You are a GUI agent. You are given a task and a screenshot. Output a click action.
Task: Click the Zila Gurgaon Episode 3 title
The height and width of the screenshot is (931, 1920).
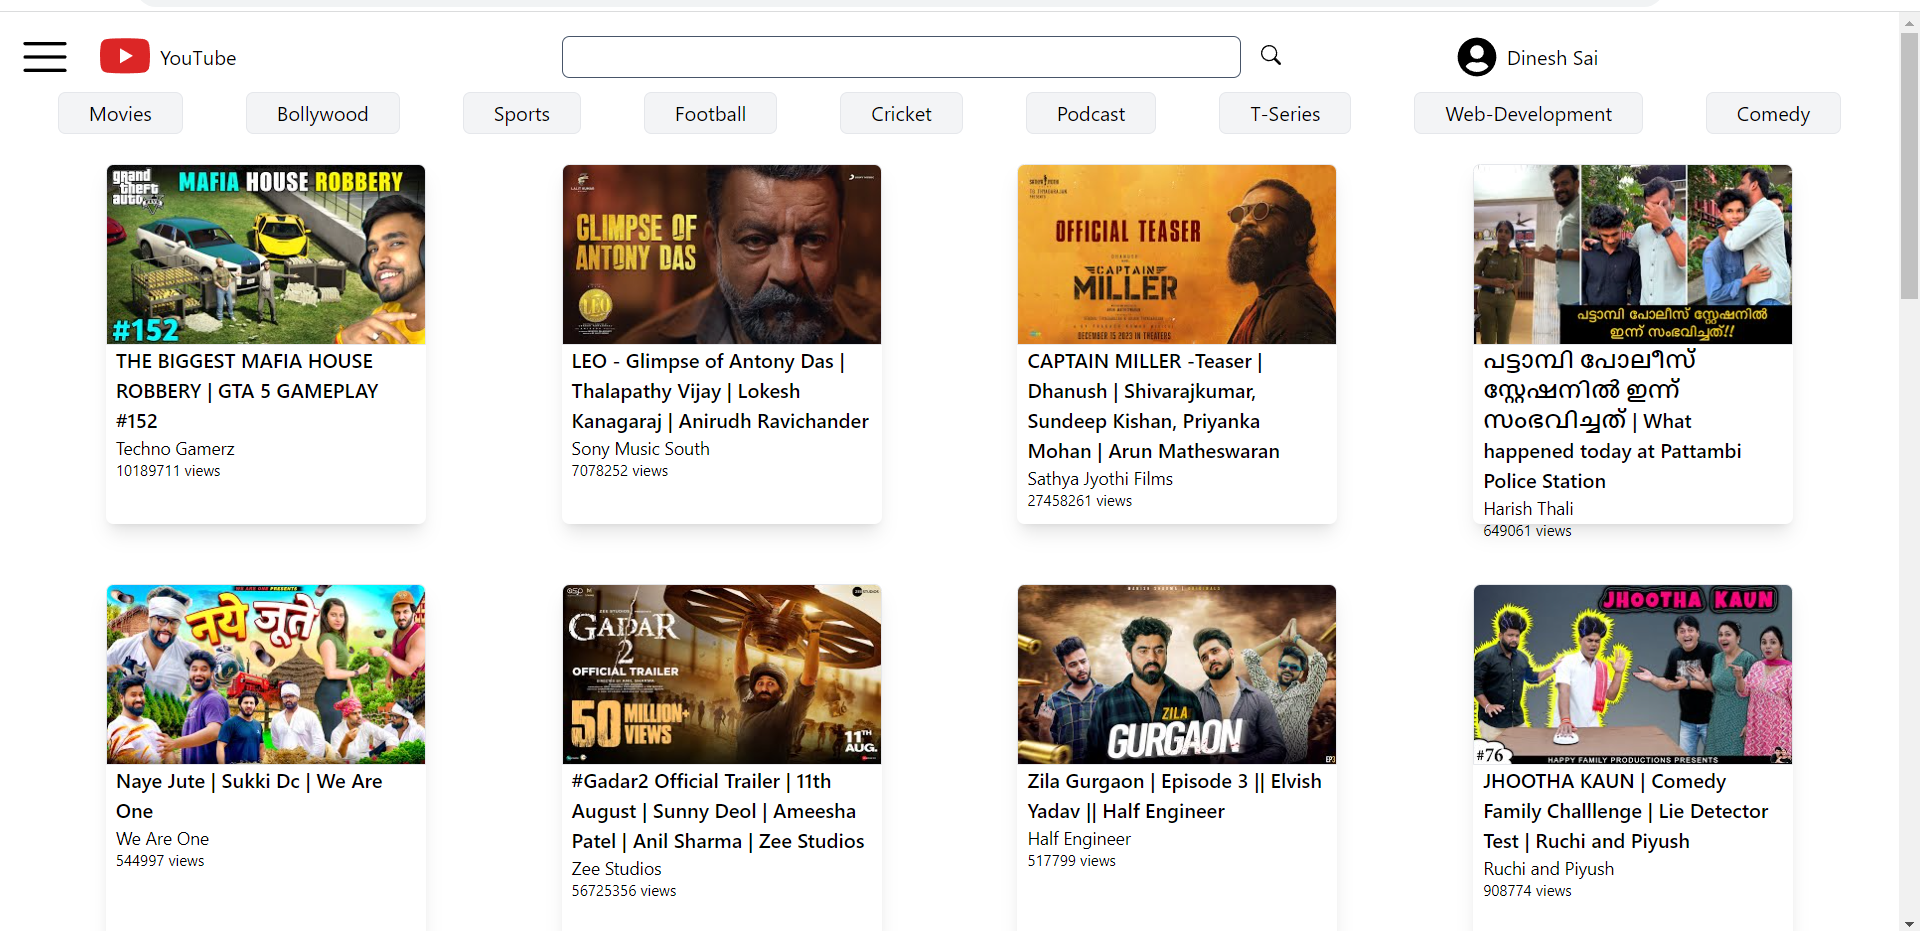[x=1175, y=796]
